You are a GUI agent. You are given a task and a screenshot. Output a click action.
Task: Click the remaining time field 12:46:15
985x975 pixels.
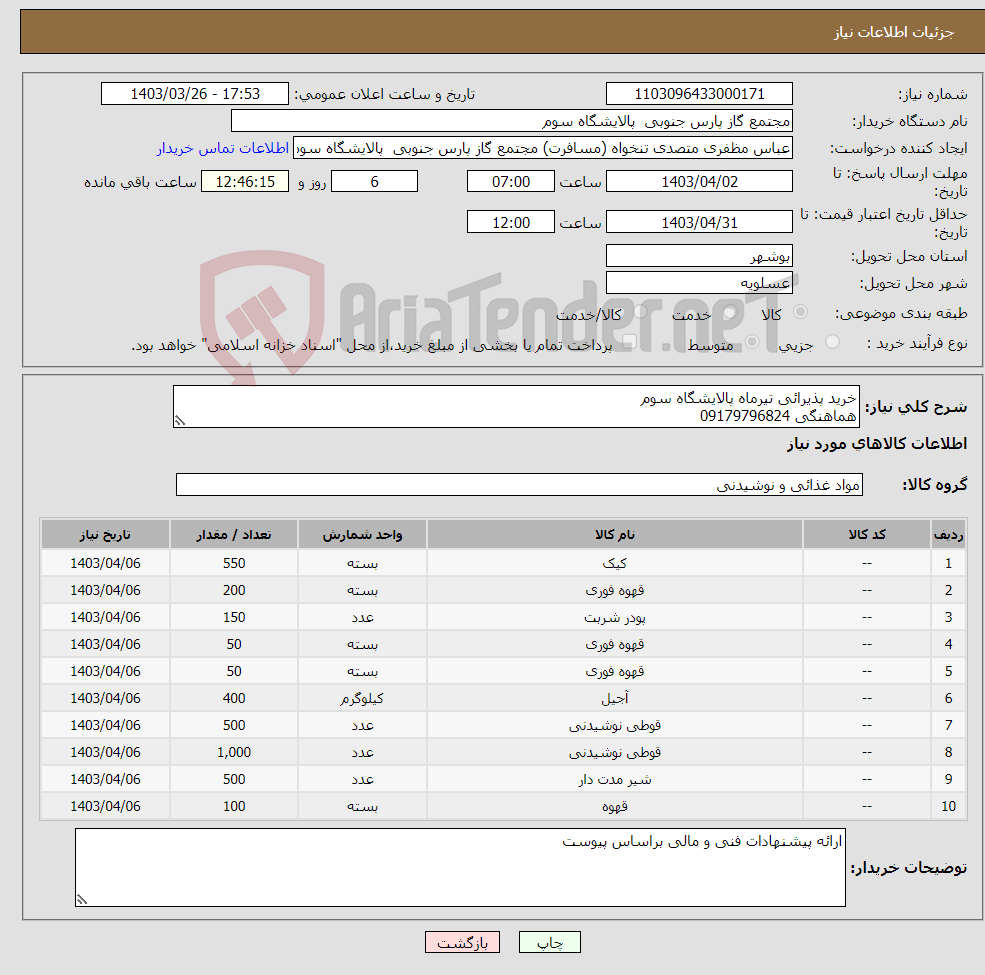[x=245, y=182]
